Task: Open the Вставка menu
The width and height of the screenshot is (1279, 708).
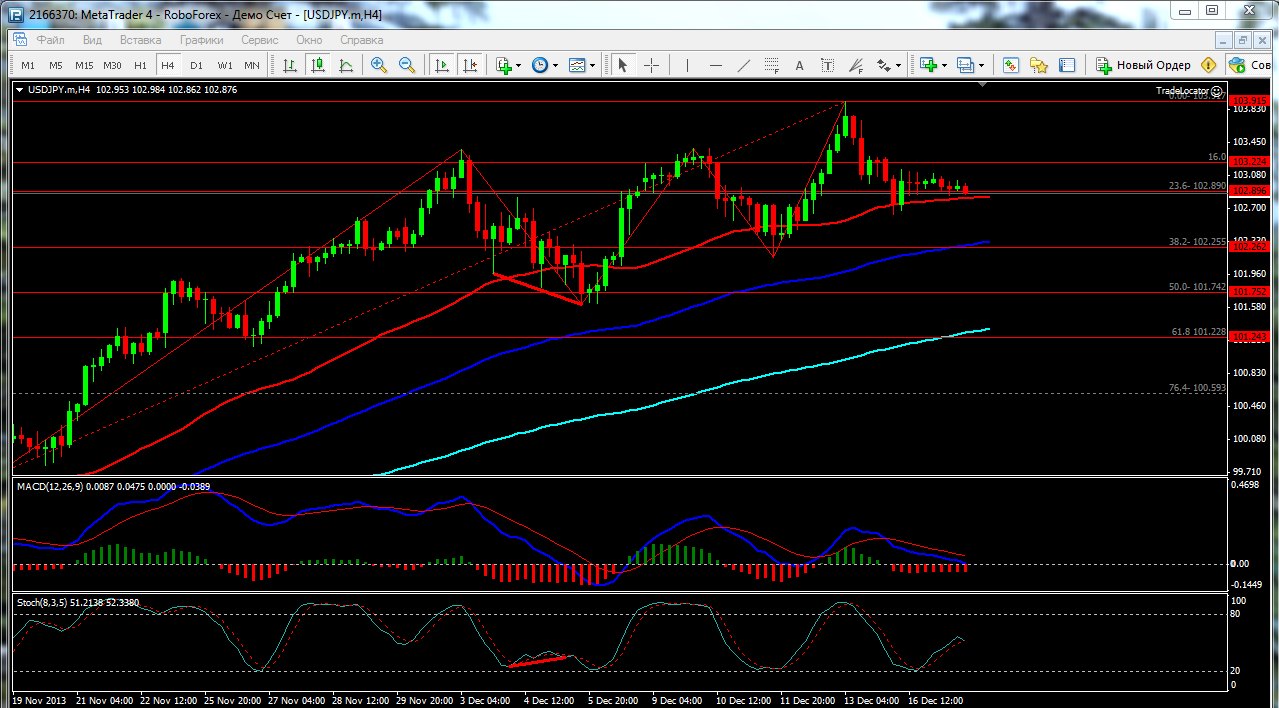Action: [140, 40]
